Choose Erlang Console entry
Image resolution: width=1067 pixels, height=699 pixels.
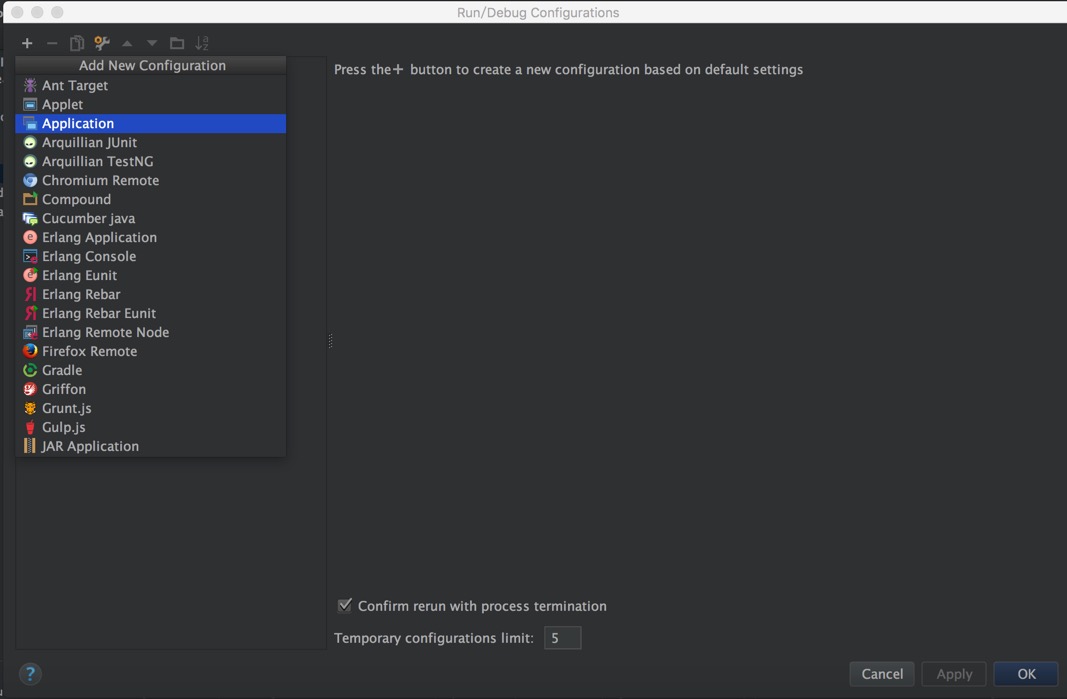click(x=150, y=257)
